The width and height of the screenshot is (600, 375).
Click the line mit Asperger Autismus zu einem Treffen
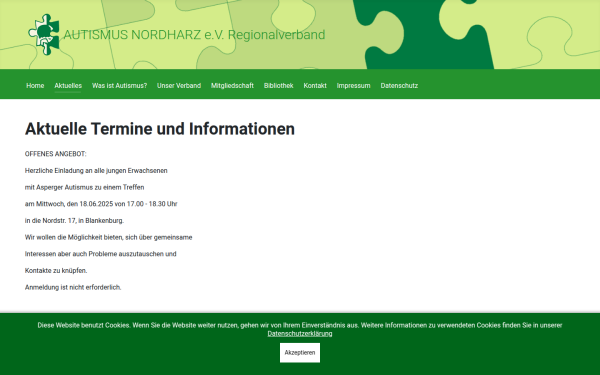85,188
